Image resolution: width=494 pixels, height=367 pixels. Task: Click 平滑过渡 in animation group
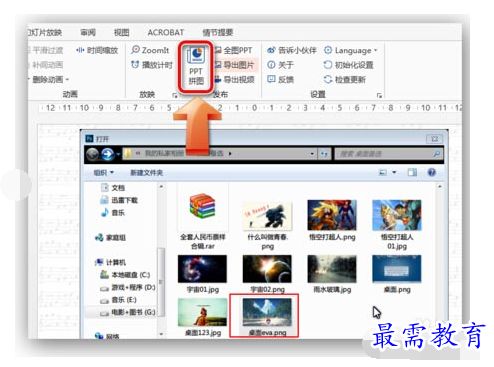[x=46, y=50]
